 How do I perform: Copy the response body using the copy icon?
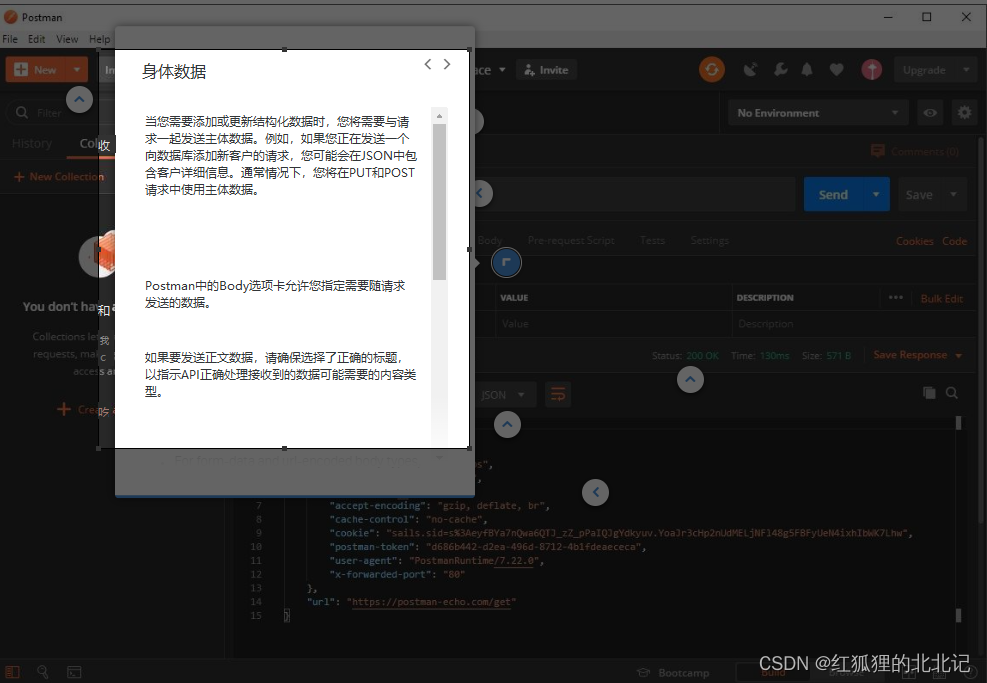pos(928,392)
